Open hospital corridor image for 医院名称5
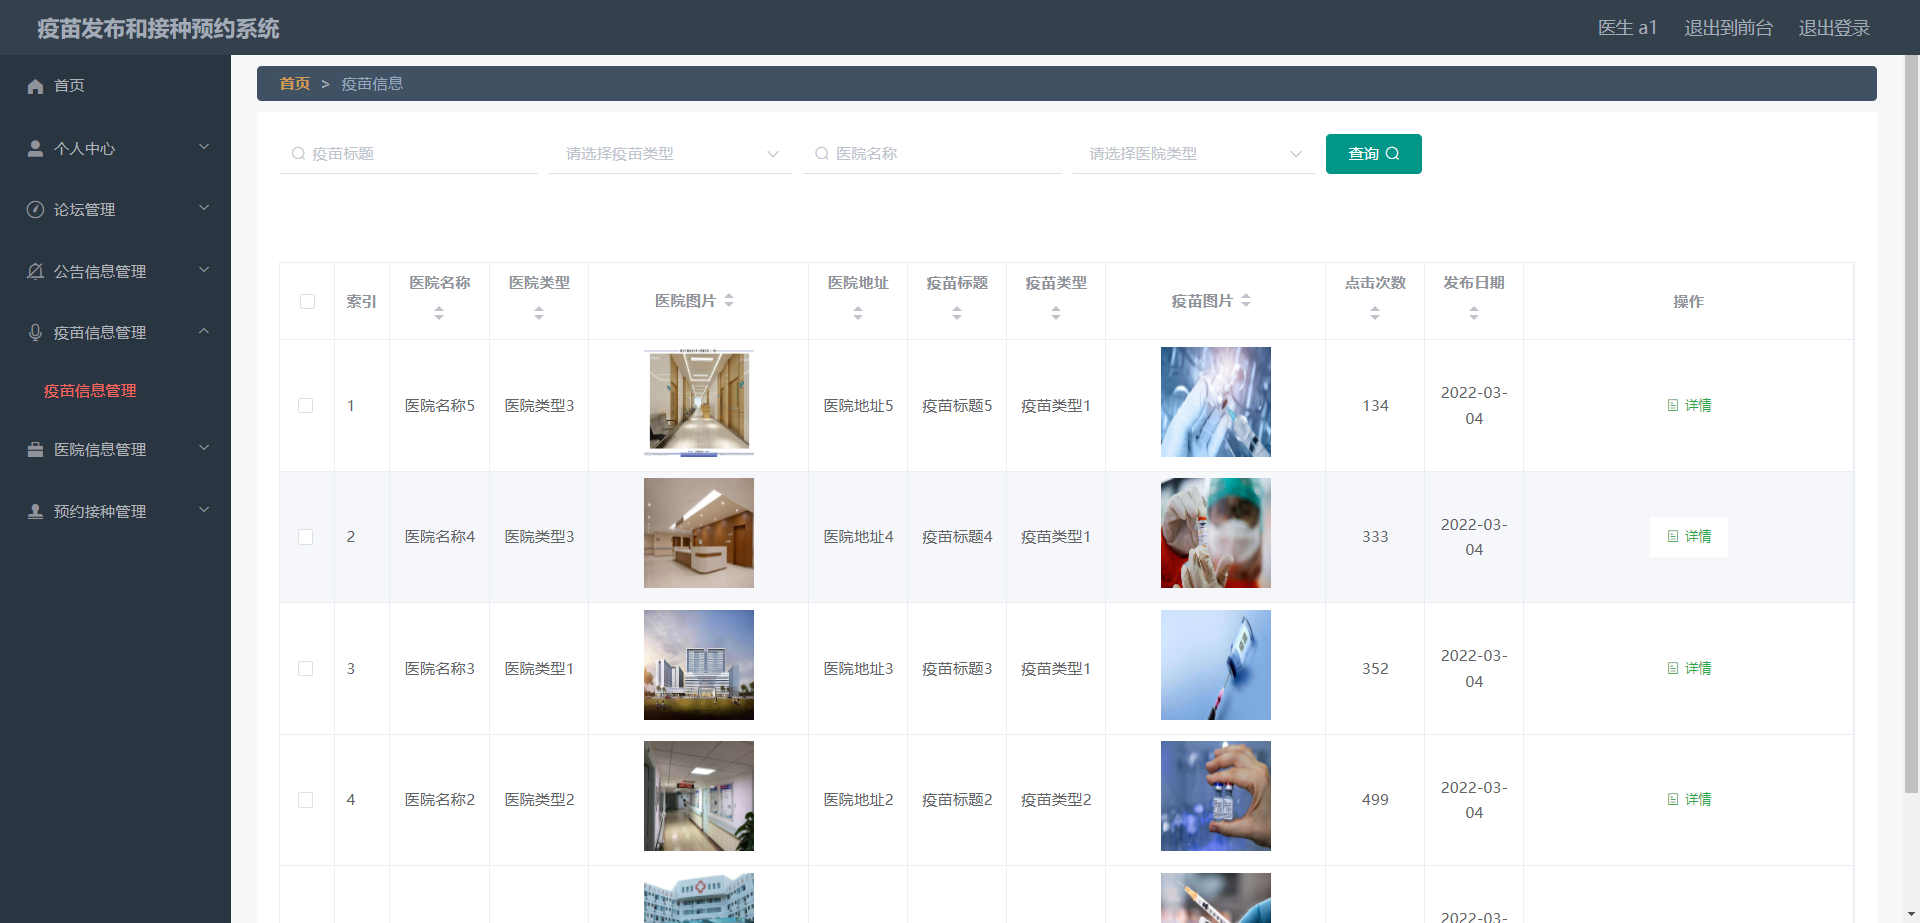This screenshot has height=923, width=1920. [x=699, y=402]
